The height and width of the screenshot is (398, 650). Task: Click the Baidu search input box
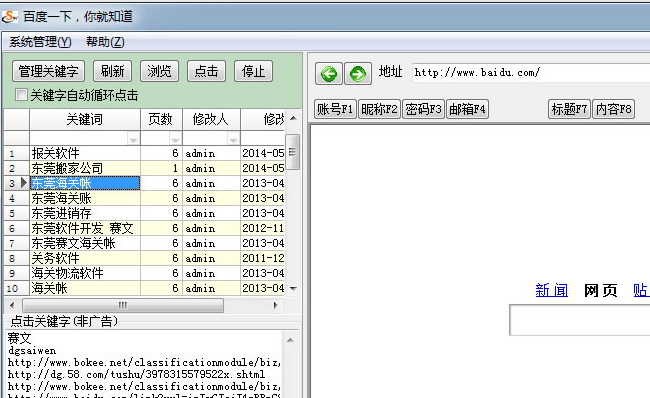click(580, 320)
